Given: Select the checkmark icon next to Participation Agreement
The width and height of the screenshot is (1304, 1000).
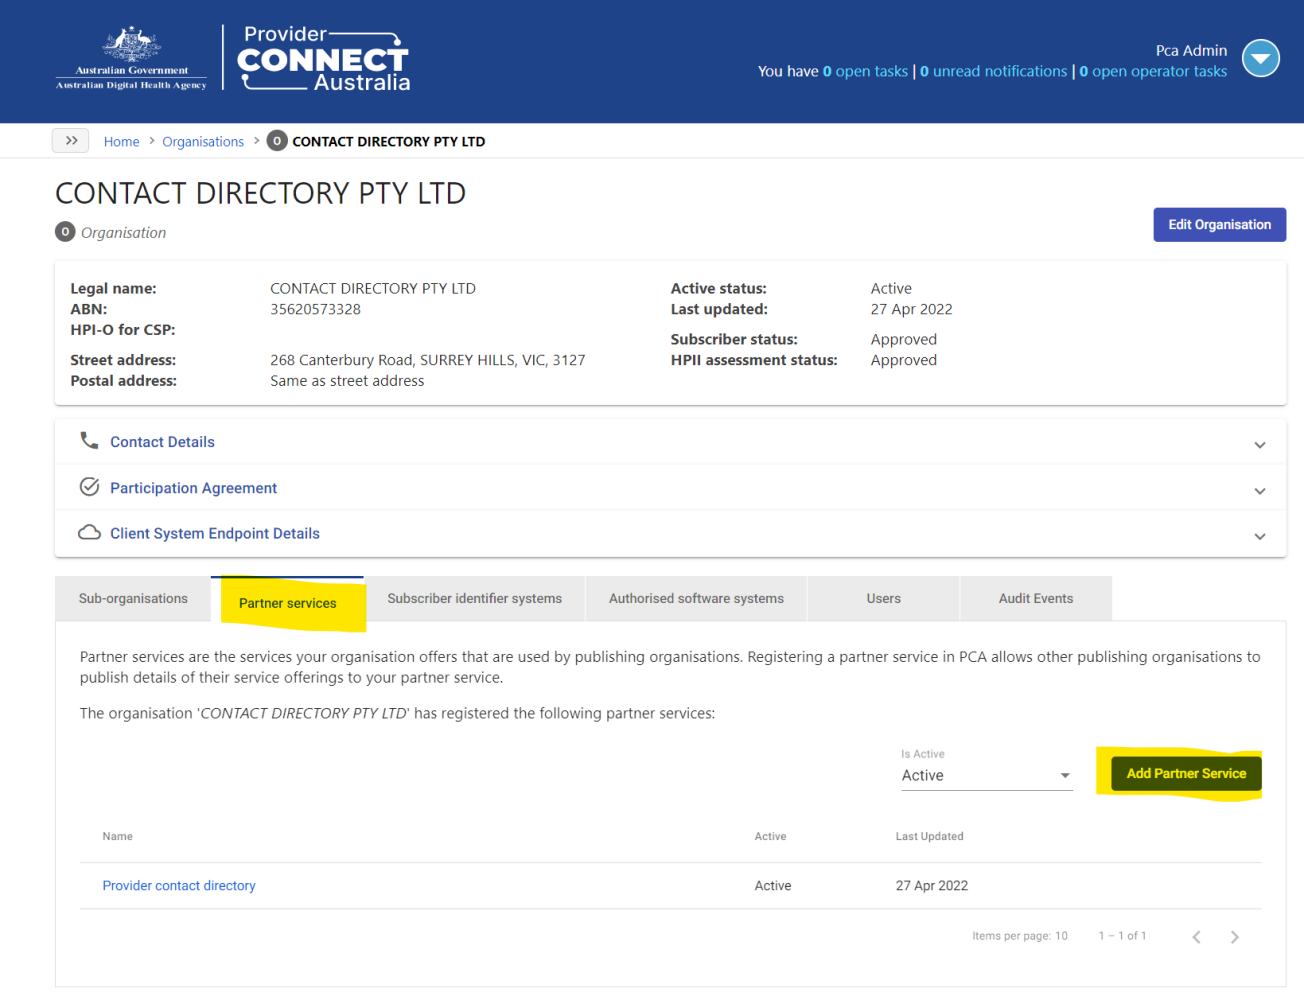Looking at the screenshot, I should [x=89, y=487].
